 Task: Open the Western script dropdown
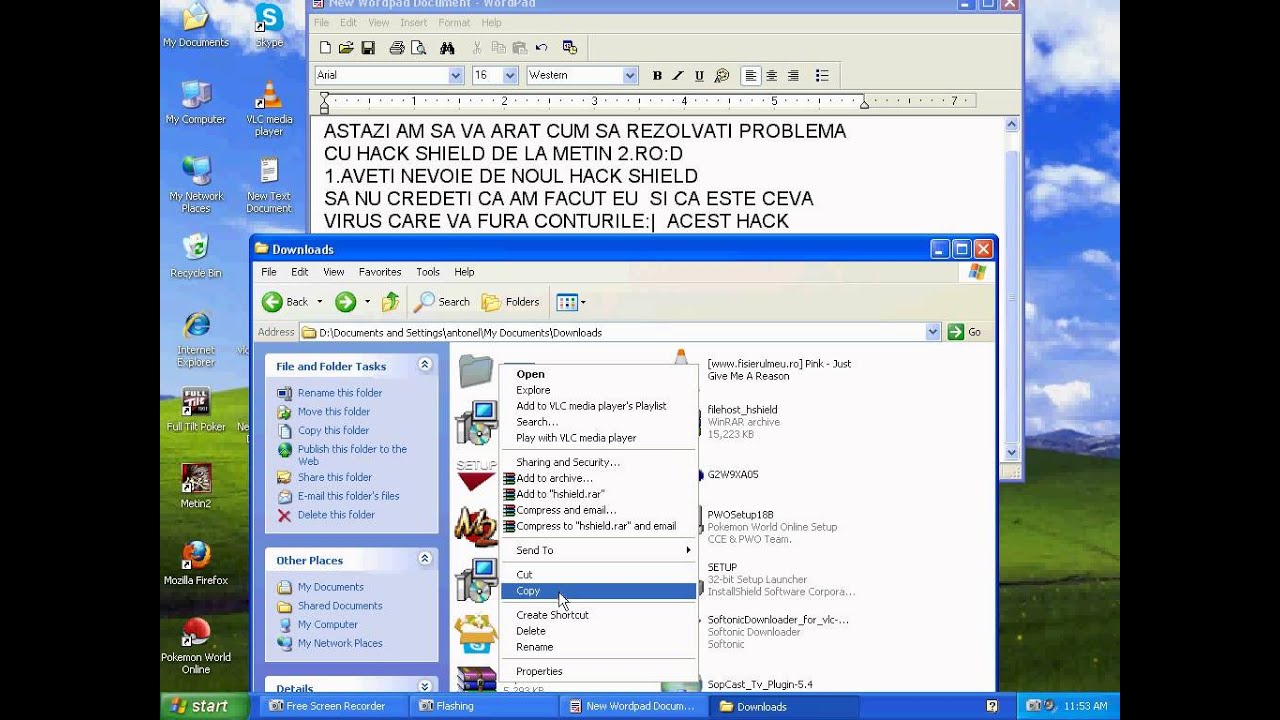click(x=630, y=75)
